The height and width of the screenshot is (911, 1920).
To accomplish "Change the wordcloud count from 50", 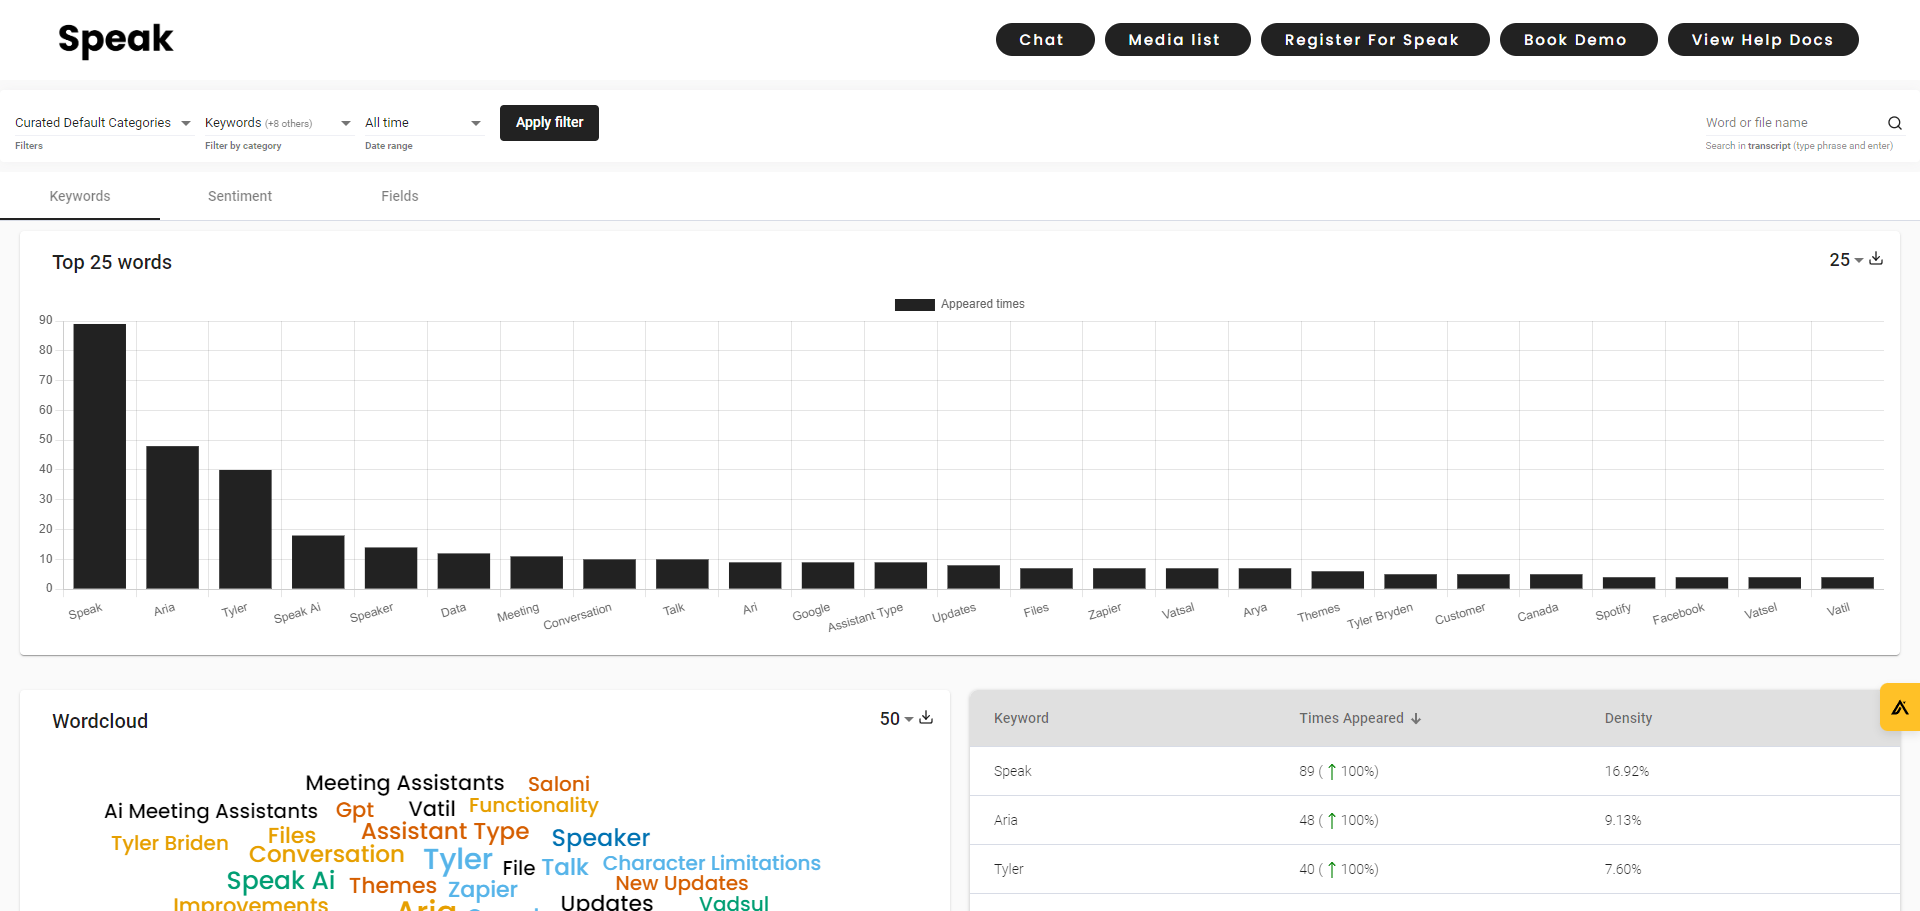I will coord(896,719).
